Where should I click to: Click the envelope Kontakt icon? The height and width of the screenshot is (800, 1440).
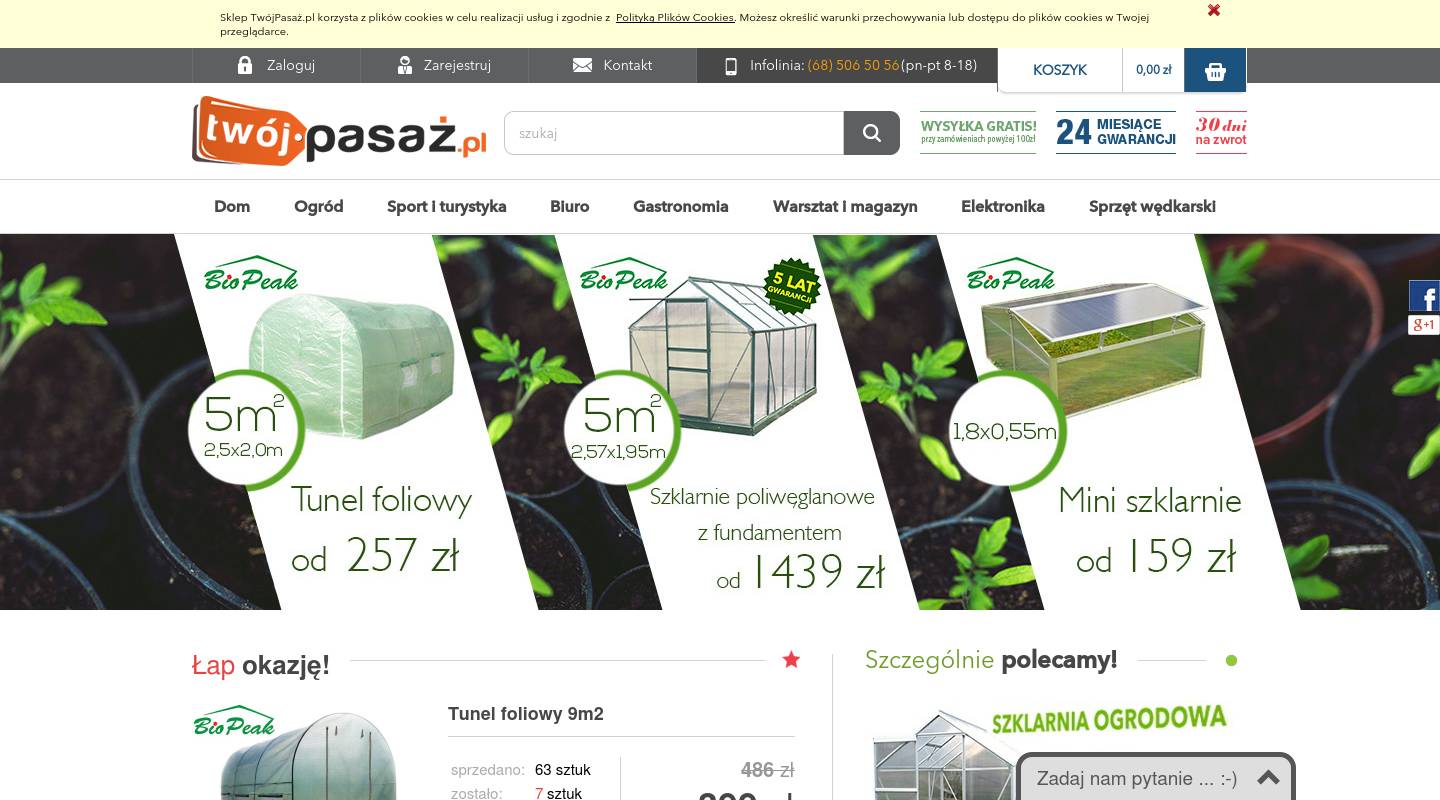pyautogui.click(x=582, y=65)
